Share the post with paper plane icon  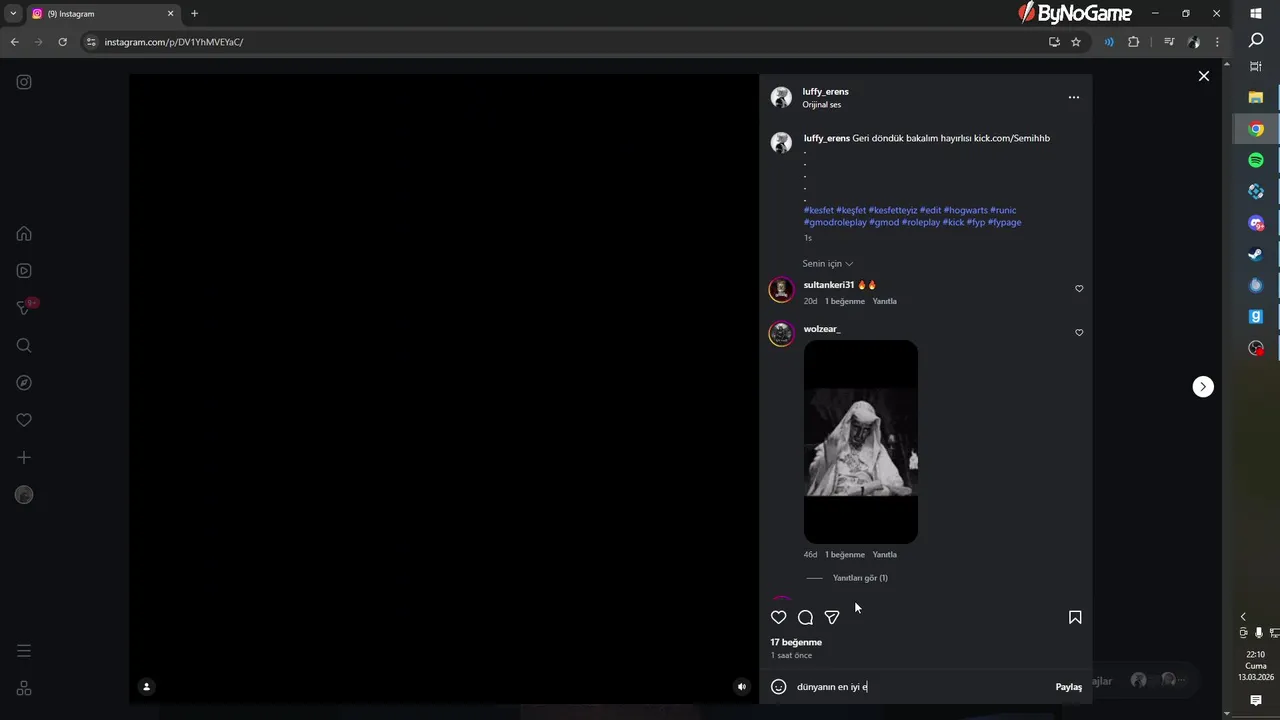[x=832, y=617]
